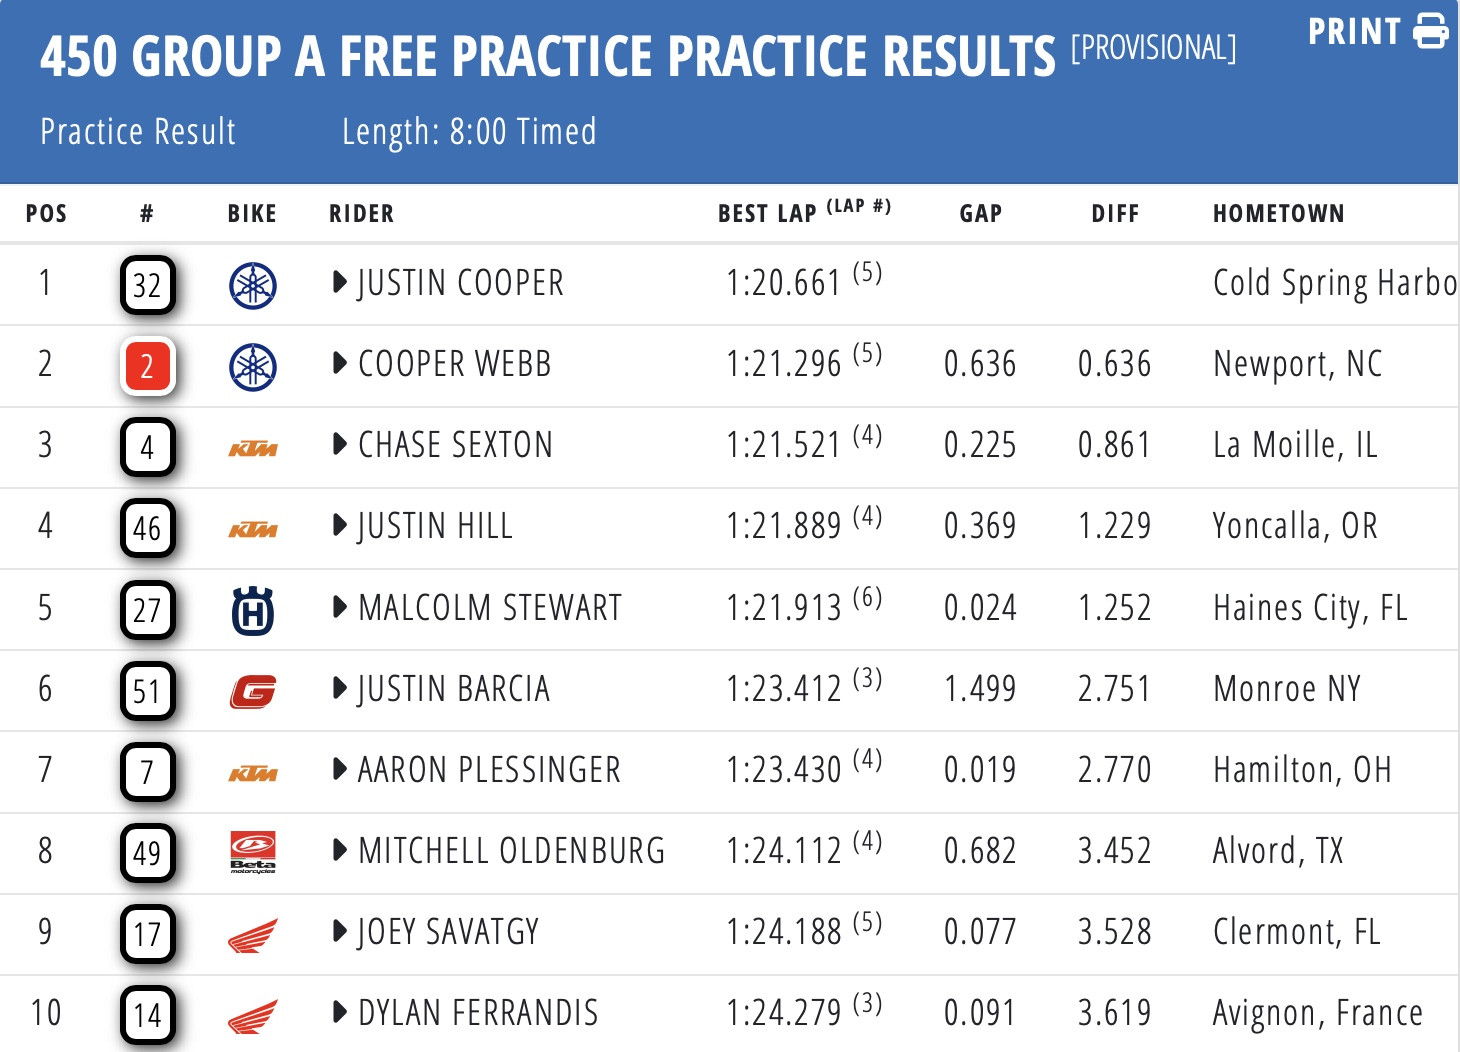This screenshot has height=1052, width=1460.
Task: Expand Cooper Webb's row details triangle
Action: (x=340, y=364)
